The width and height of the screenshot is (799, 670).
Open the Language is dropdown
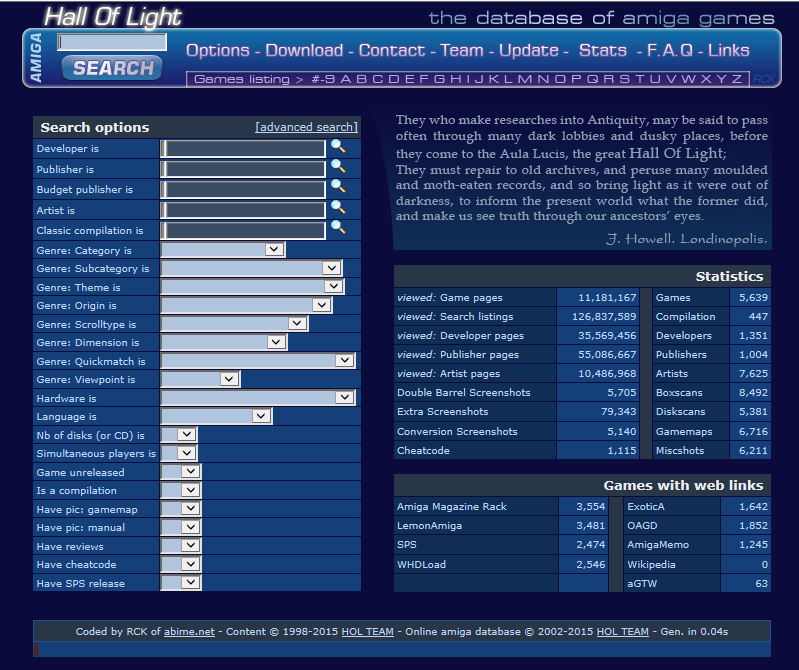216,417
